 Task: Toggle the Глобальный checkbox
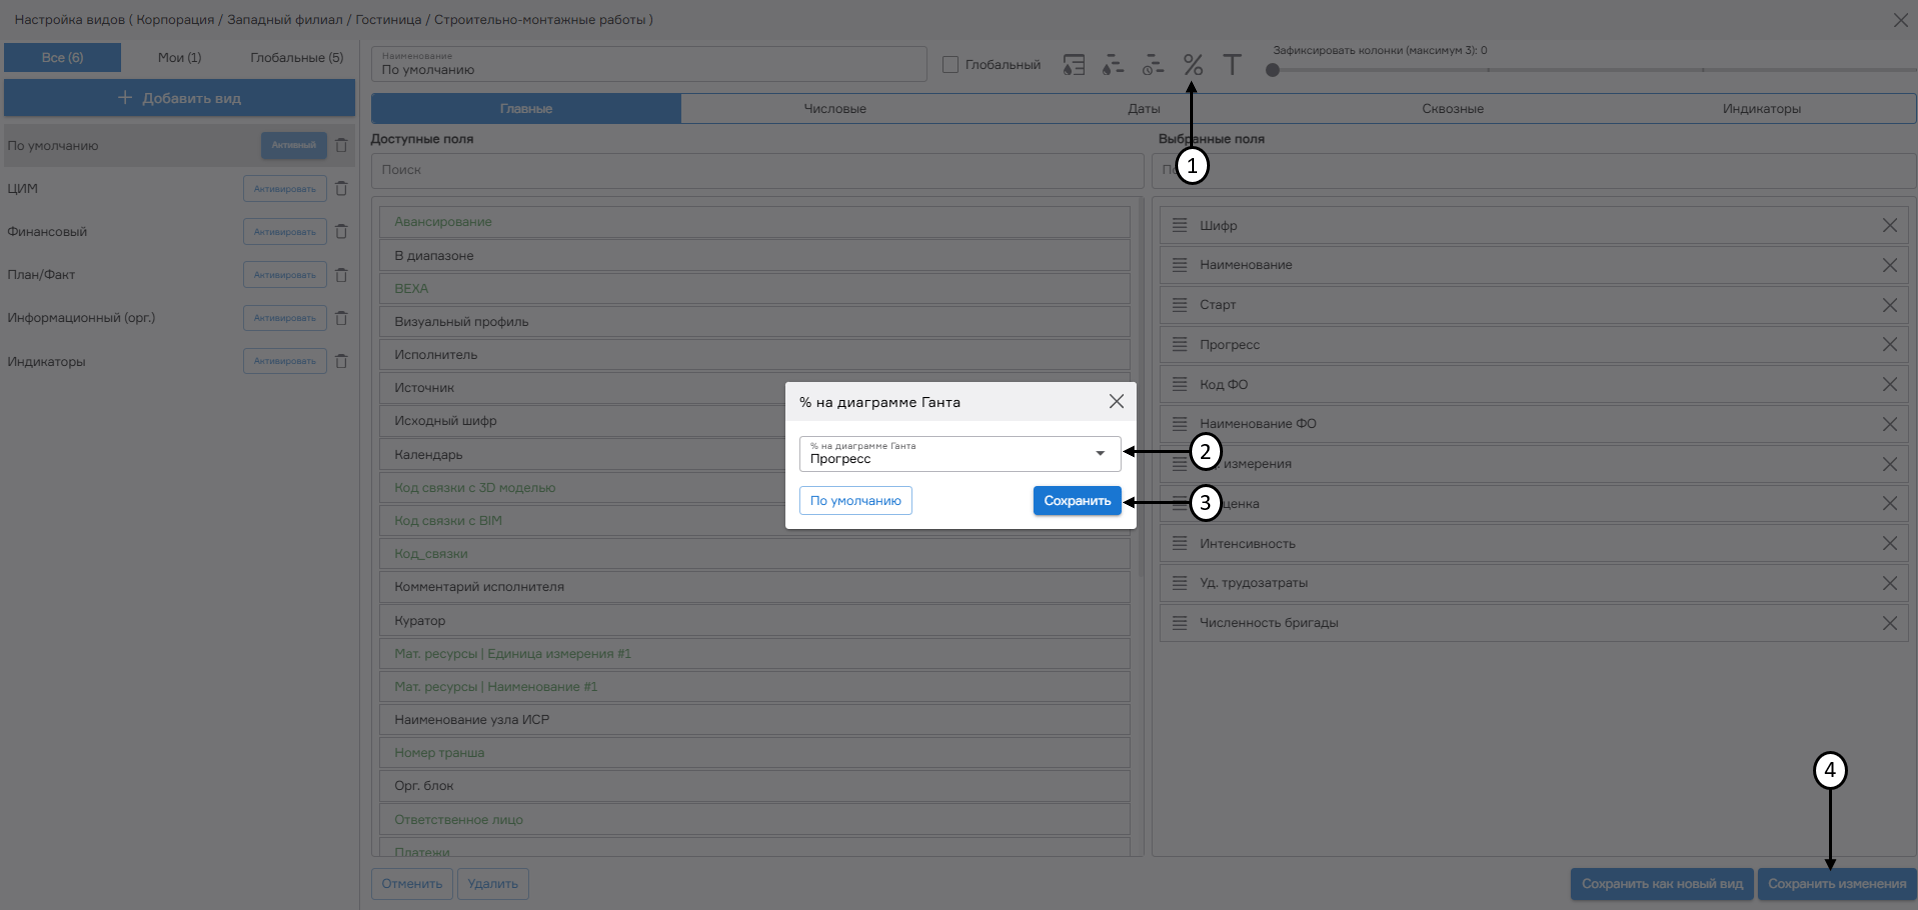point(951,65)
